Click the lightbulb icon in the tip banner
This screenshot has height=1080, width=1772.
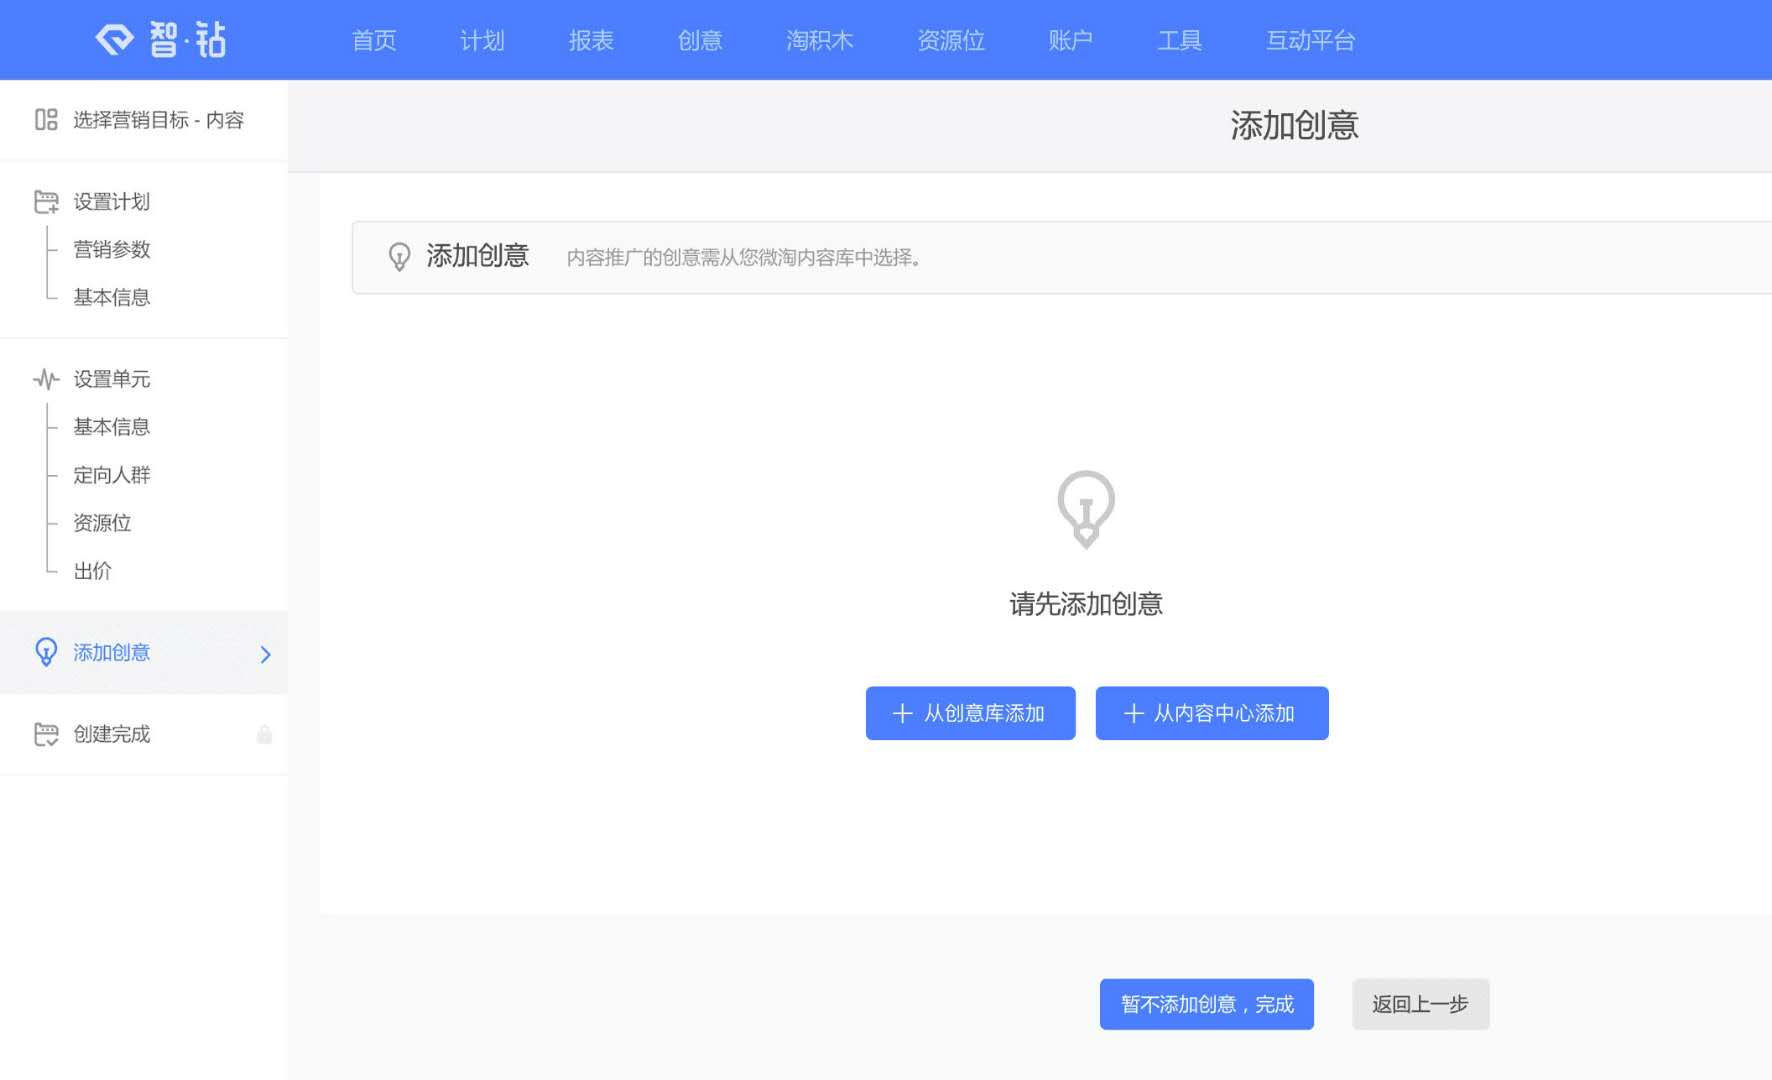400,257
